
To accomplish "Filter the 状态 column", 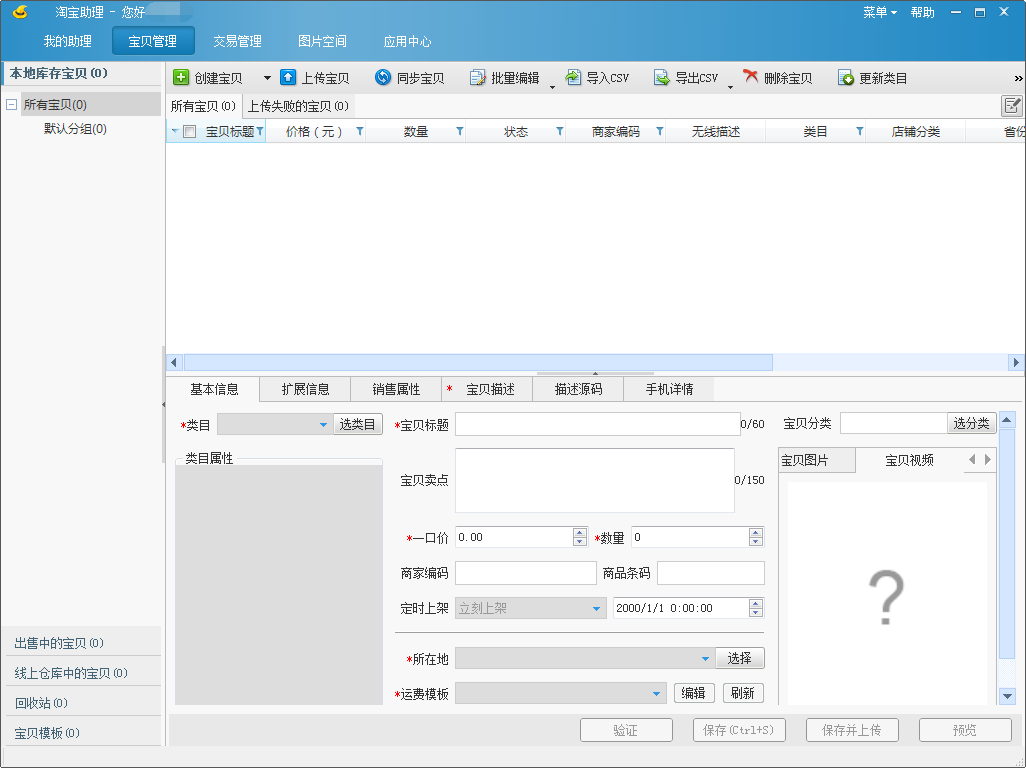I will pyautogui.click(x=559, y=131).
